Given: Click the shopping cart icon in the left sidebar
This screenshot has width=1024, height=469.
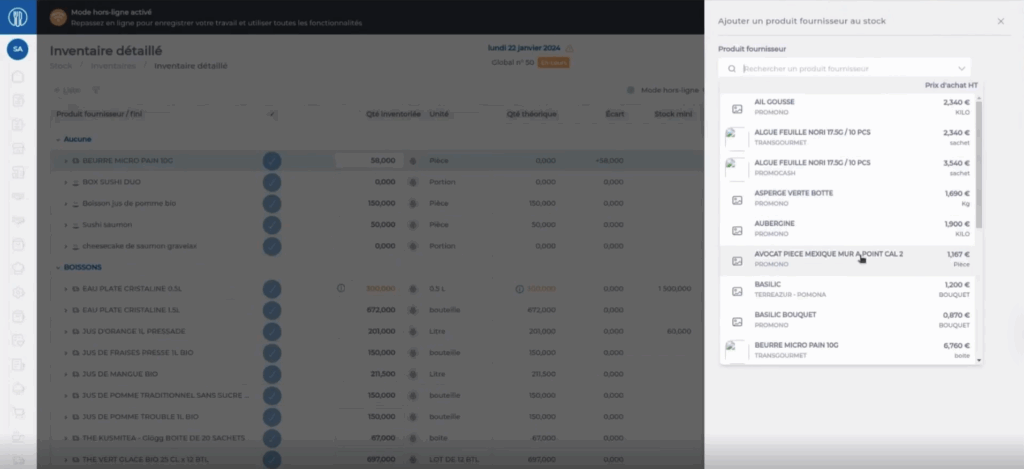Looking at the screenshot, I should tap(17, 412).
